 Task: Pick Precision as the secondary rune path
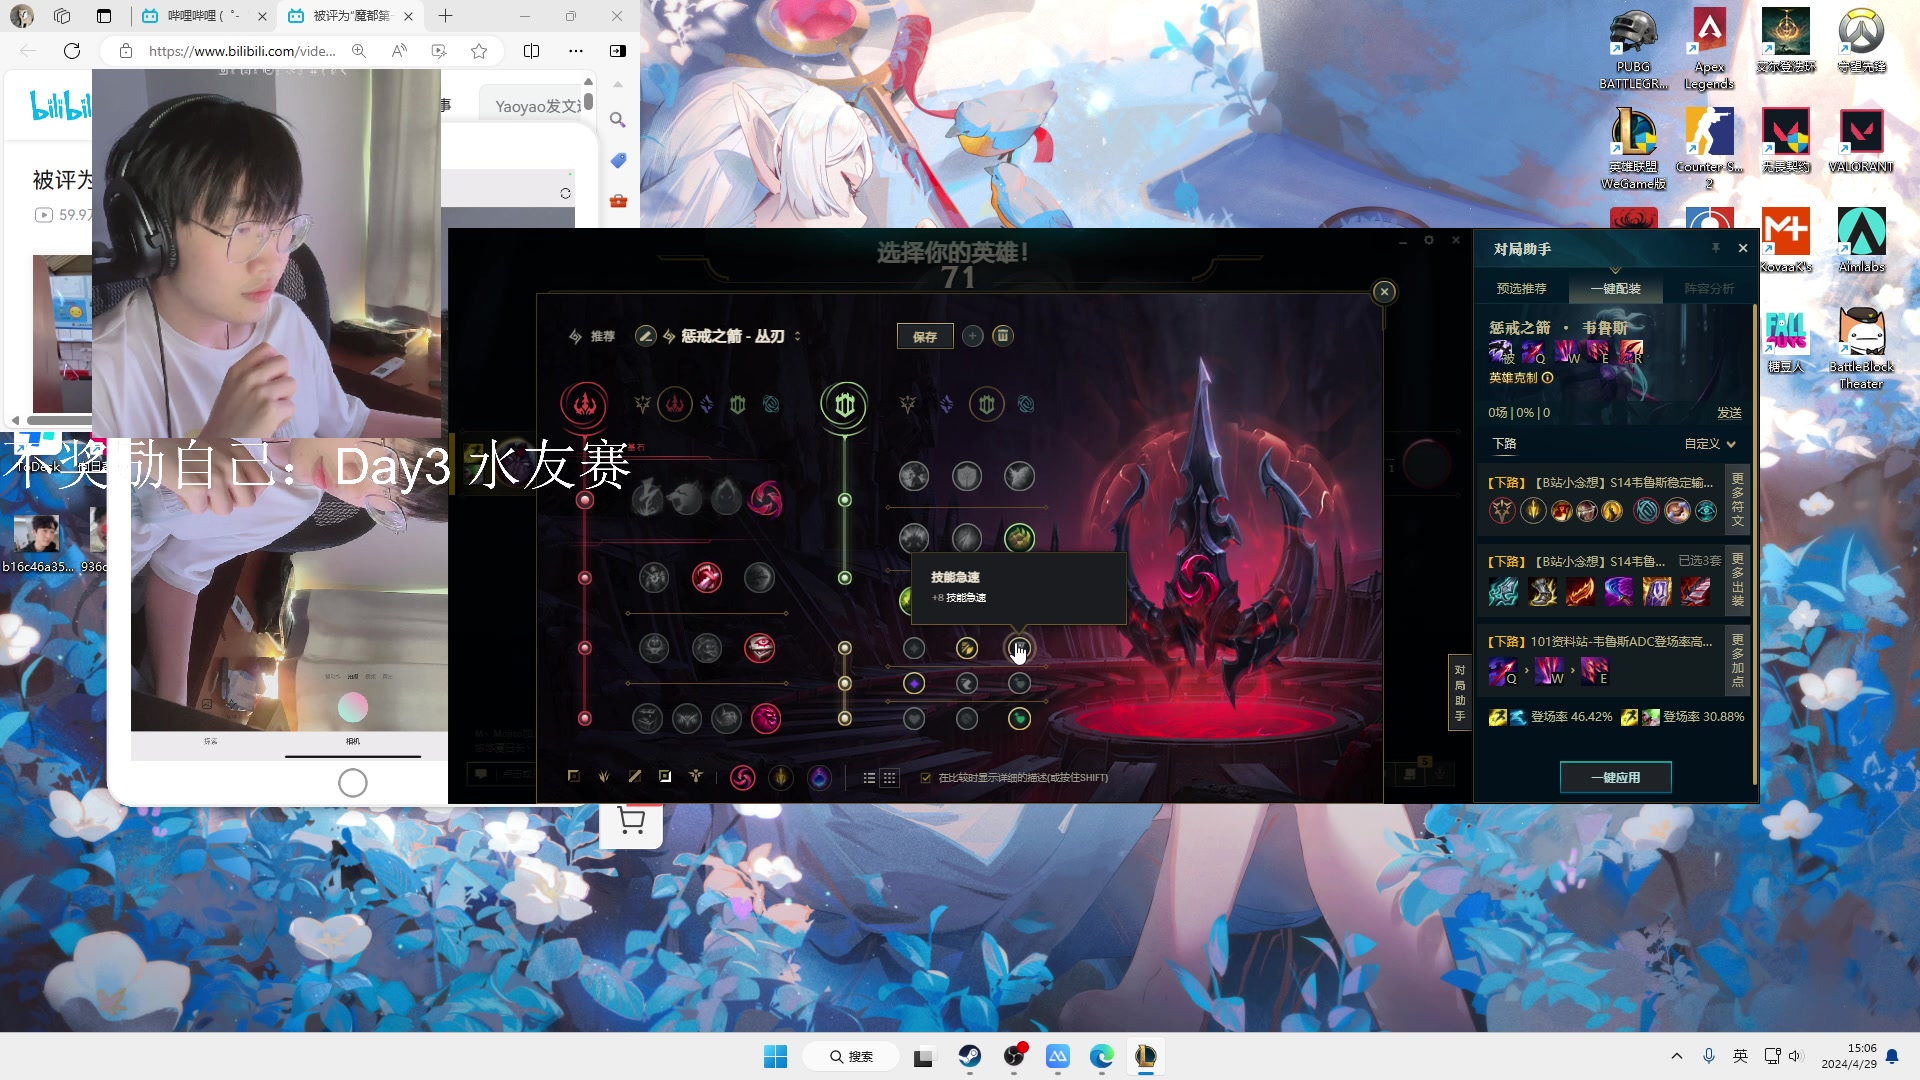click(908, 404)
